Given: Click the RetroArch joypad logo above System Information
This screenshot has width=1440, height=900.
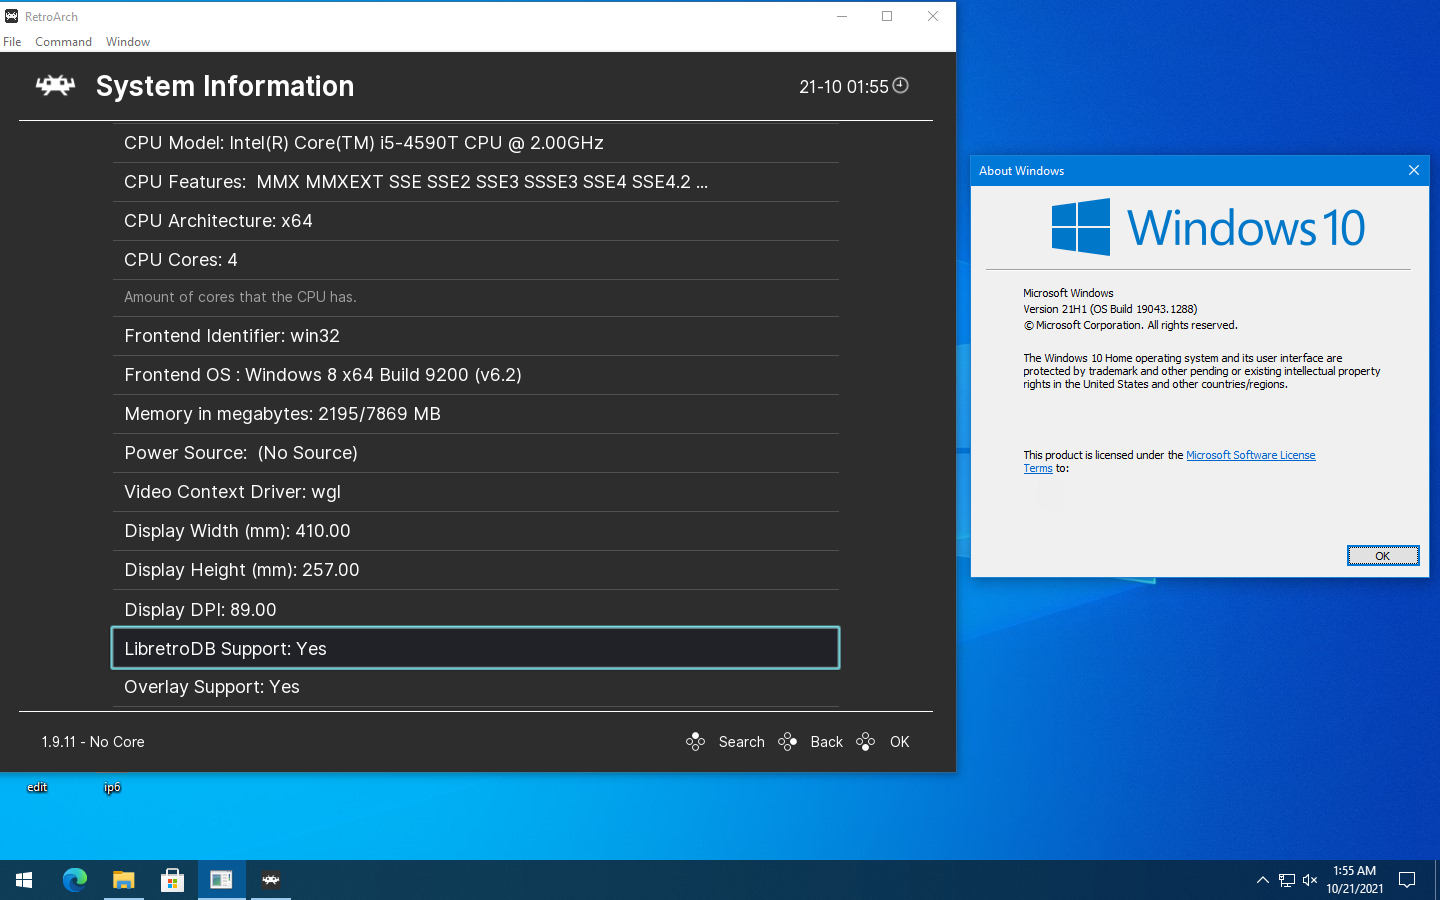Looking at the screenshot, I should click(x=55, y=86).
